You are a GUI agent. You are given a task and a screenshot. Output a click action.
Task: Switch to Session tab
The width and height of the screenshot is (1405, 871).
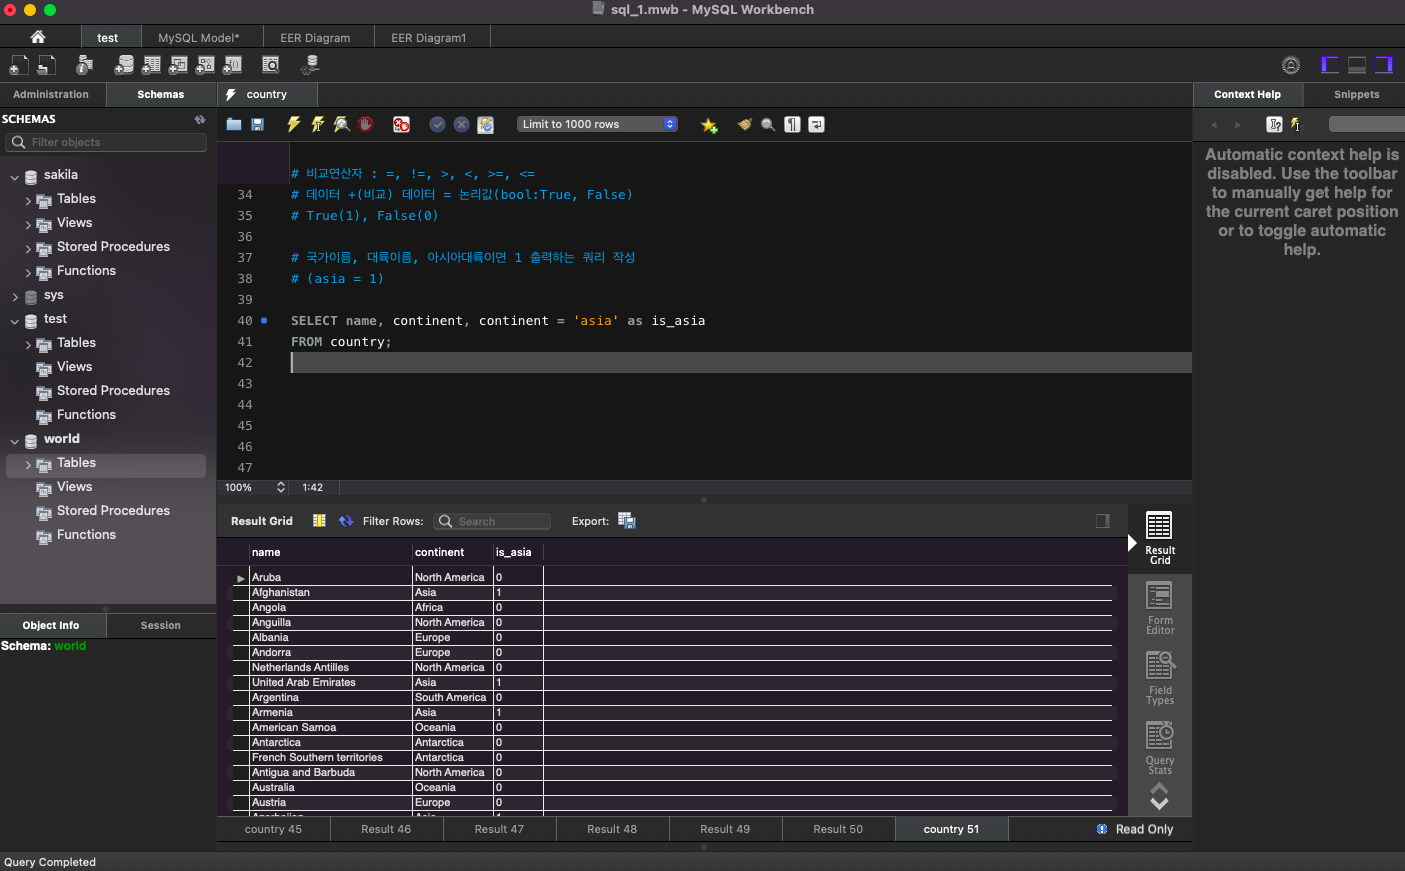(161, 625)
